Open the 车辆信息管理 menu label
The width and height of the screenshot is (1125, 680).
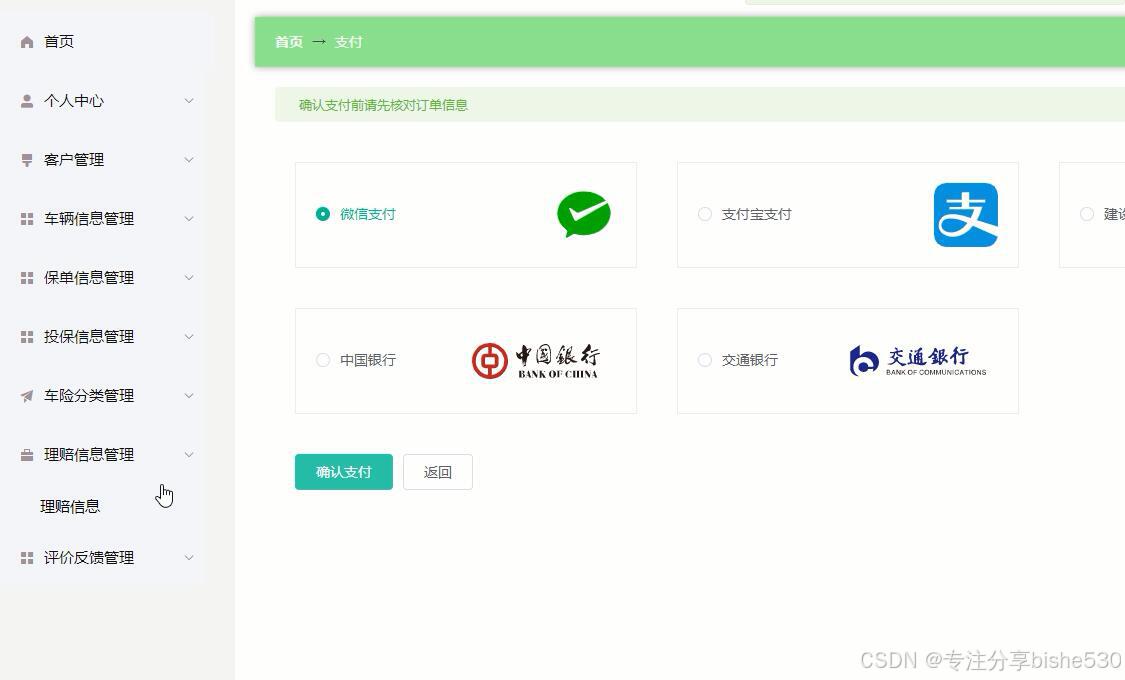89,219
